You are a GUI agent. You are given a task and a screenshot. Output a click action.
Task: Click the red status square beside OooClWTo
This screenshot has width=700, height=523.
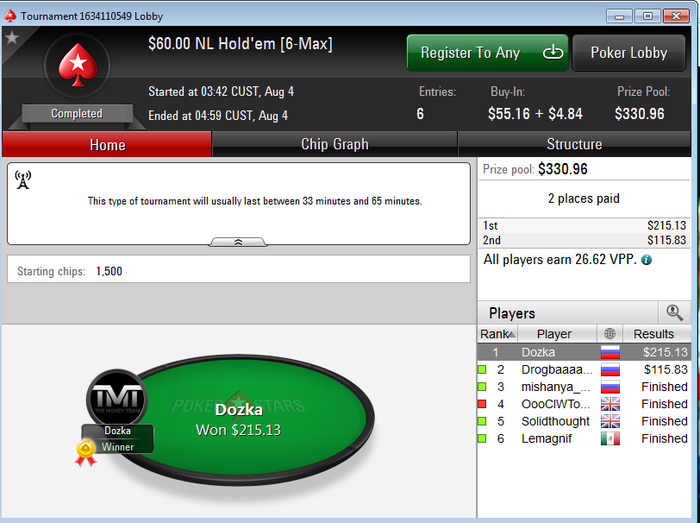tap(482, 404)
